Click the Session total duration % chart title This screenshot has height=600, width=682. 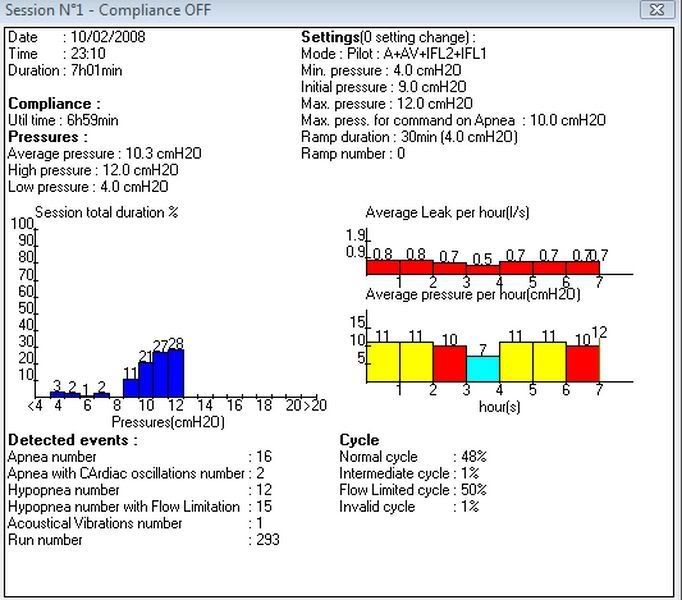106,212
